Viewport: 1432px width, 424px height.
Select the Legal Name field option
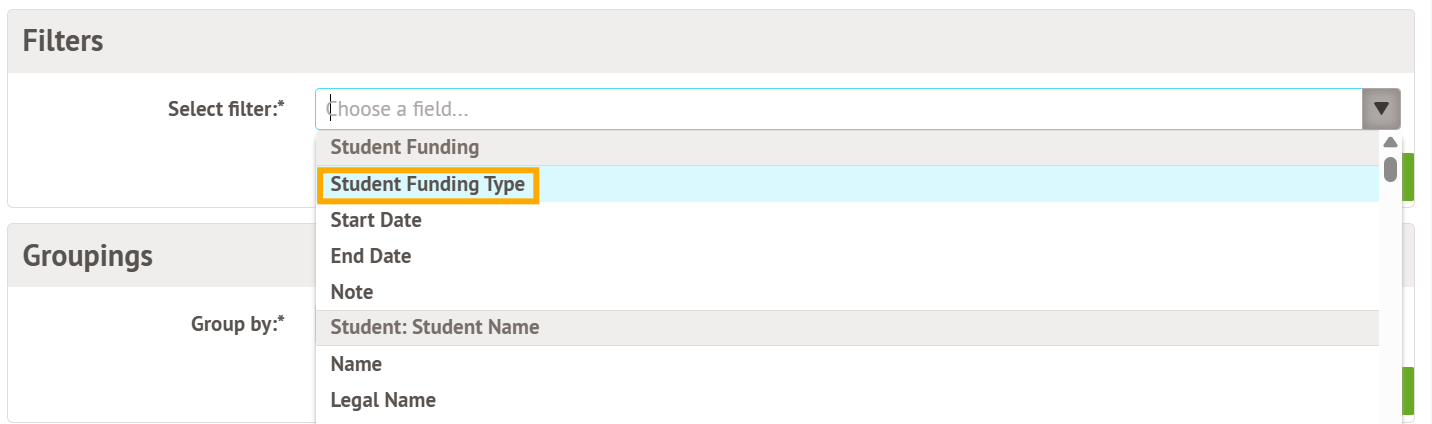pos(383,400)
